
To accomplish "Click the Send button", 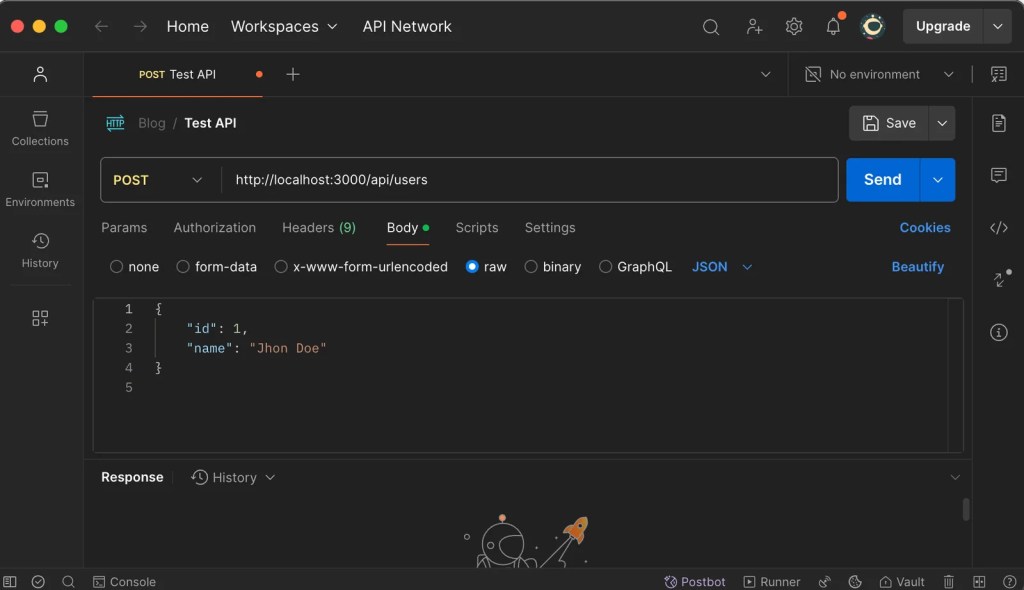I will [882, 180].
